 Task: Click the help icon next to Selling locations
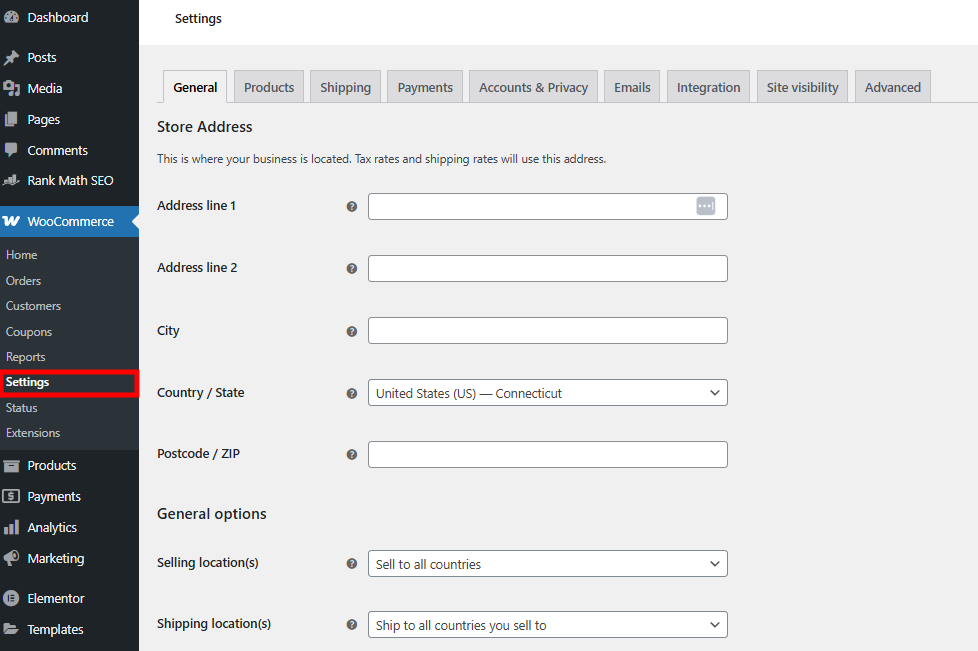[351, 563]
